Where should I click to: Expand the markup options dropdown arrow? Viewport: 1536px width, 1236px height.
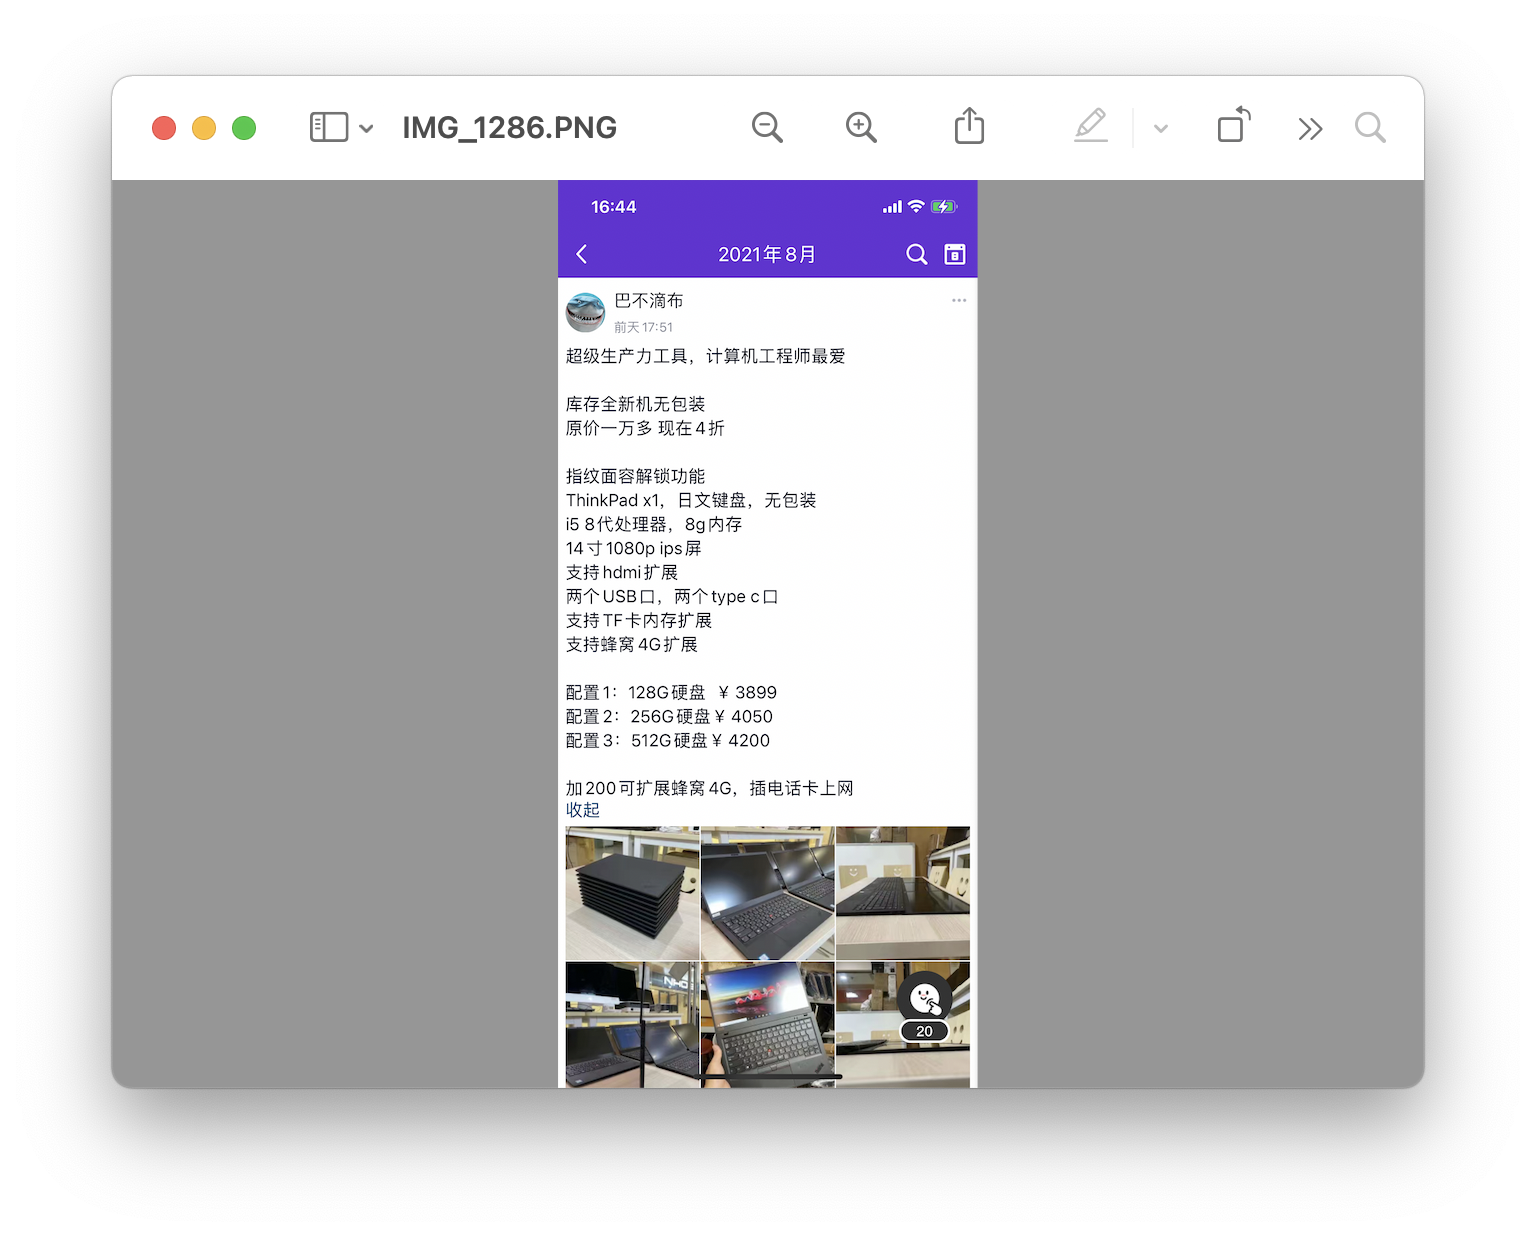click(1161, 129)
